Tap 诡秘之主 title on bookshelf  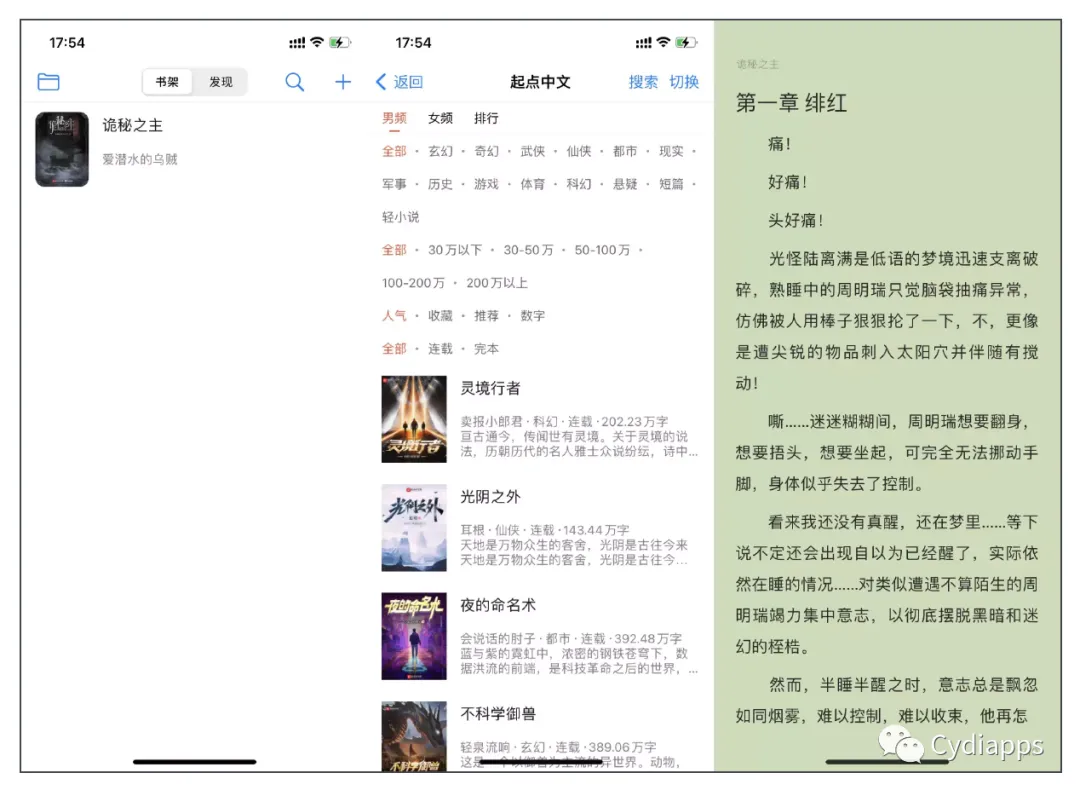click(132, 125)
